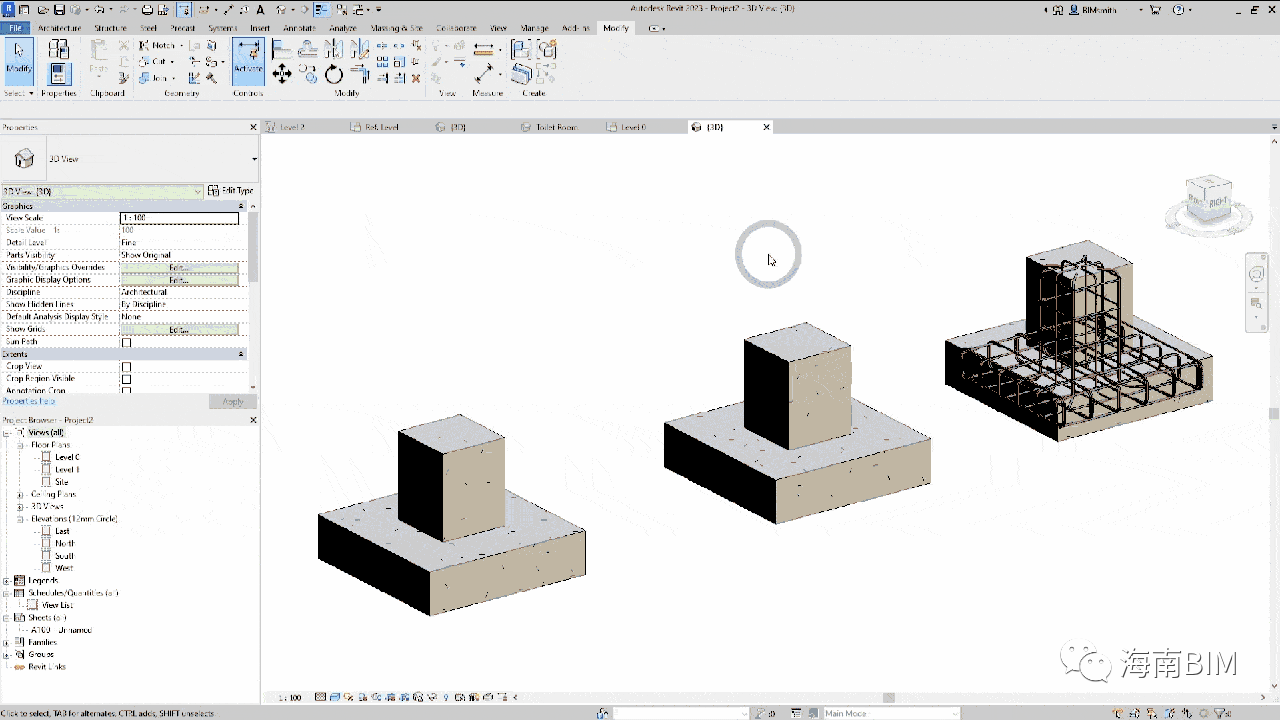Click the Move tool icon

pyautogui.click(x=282, y=74)
